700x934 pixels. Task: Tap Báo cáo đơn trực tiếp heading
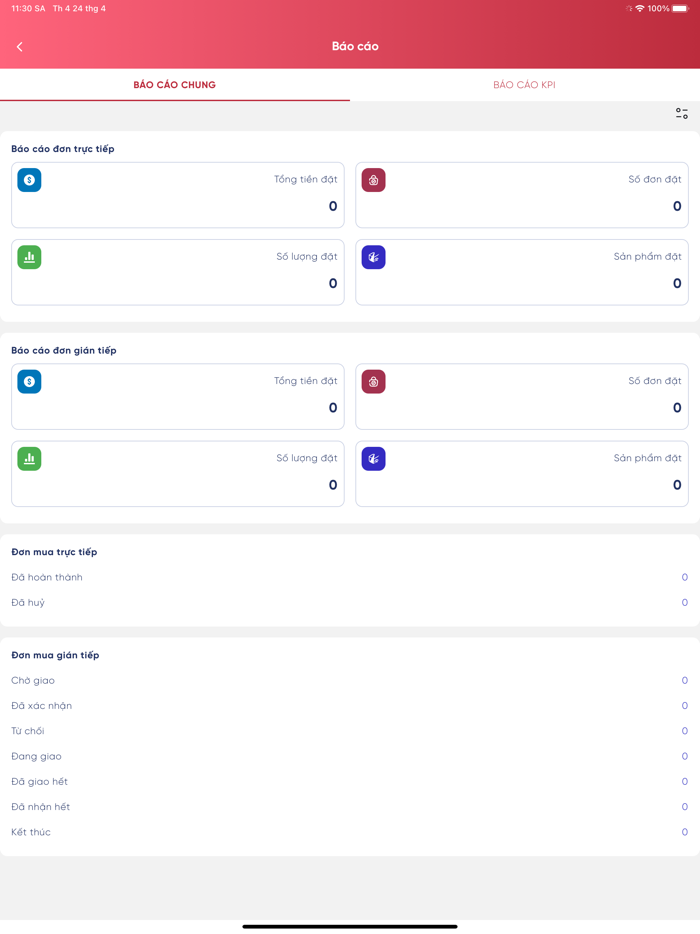point(63,149)
